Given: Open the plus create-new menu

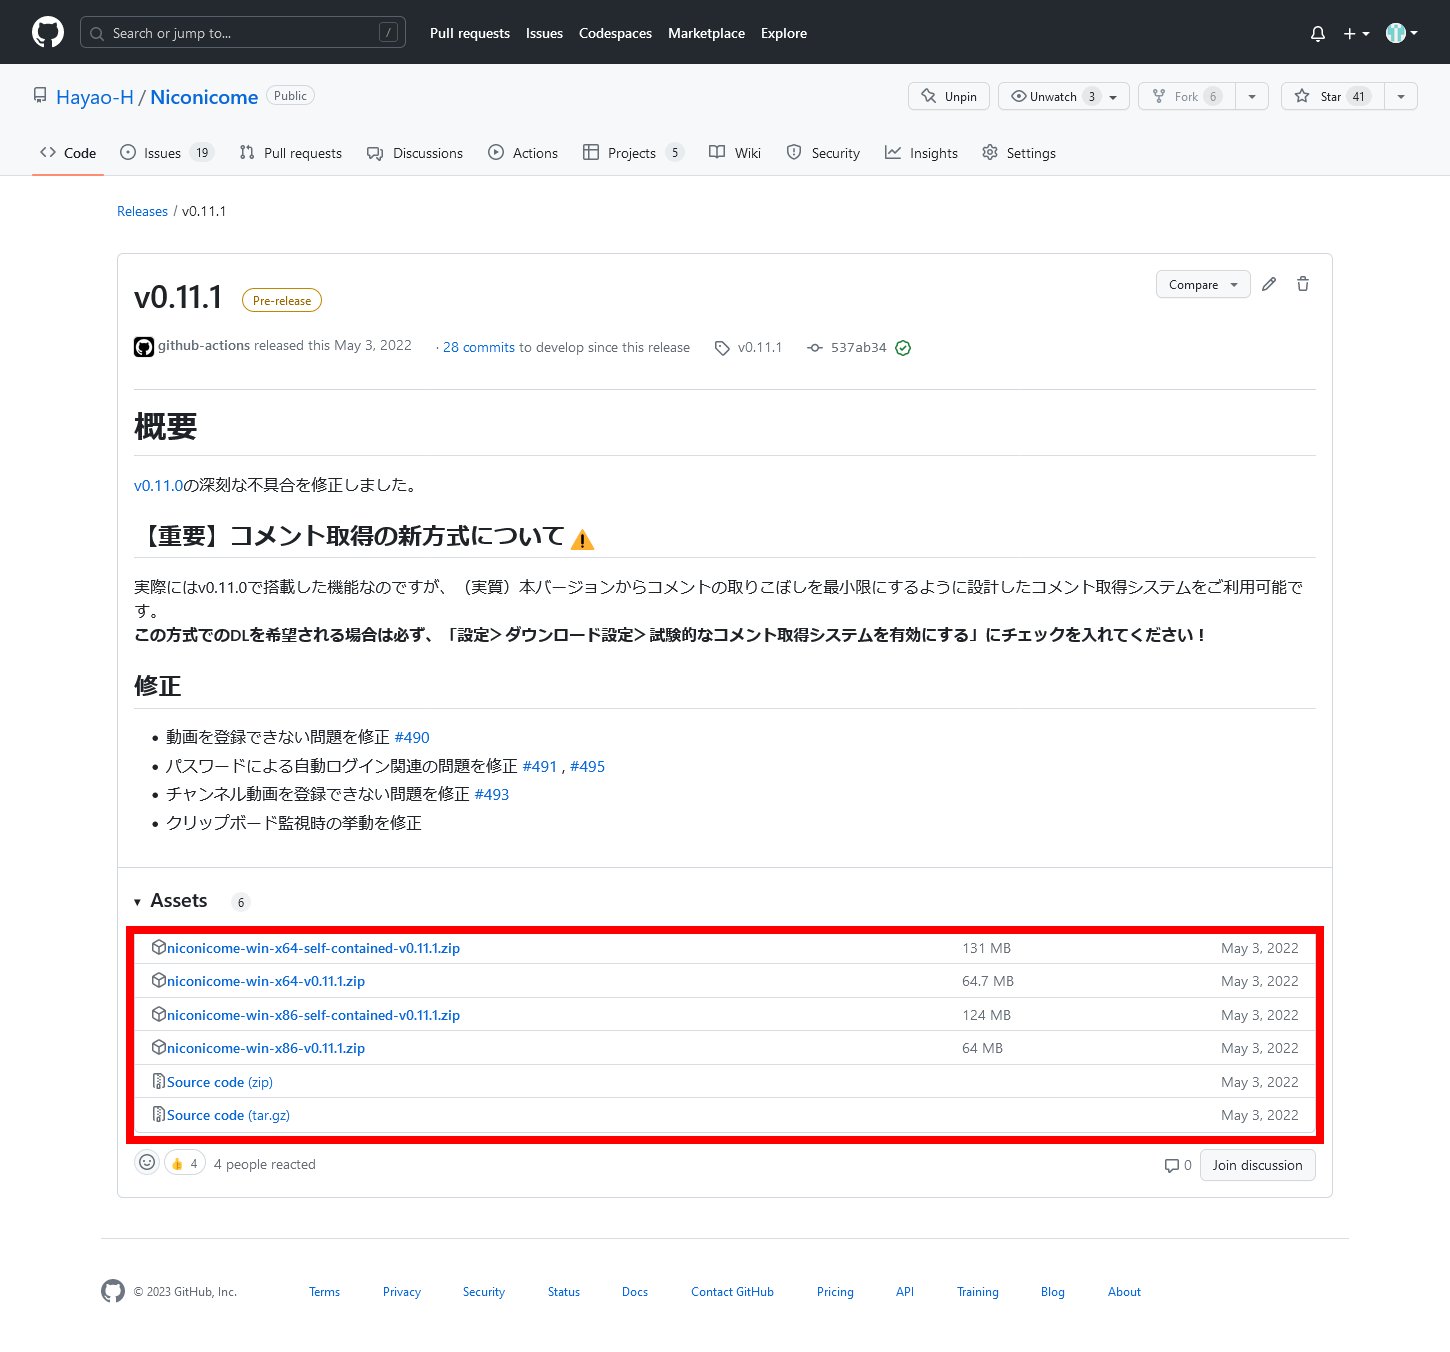Looking at the screenshot, I should point(1356,33).
